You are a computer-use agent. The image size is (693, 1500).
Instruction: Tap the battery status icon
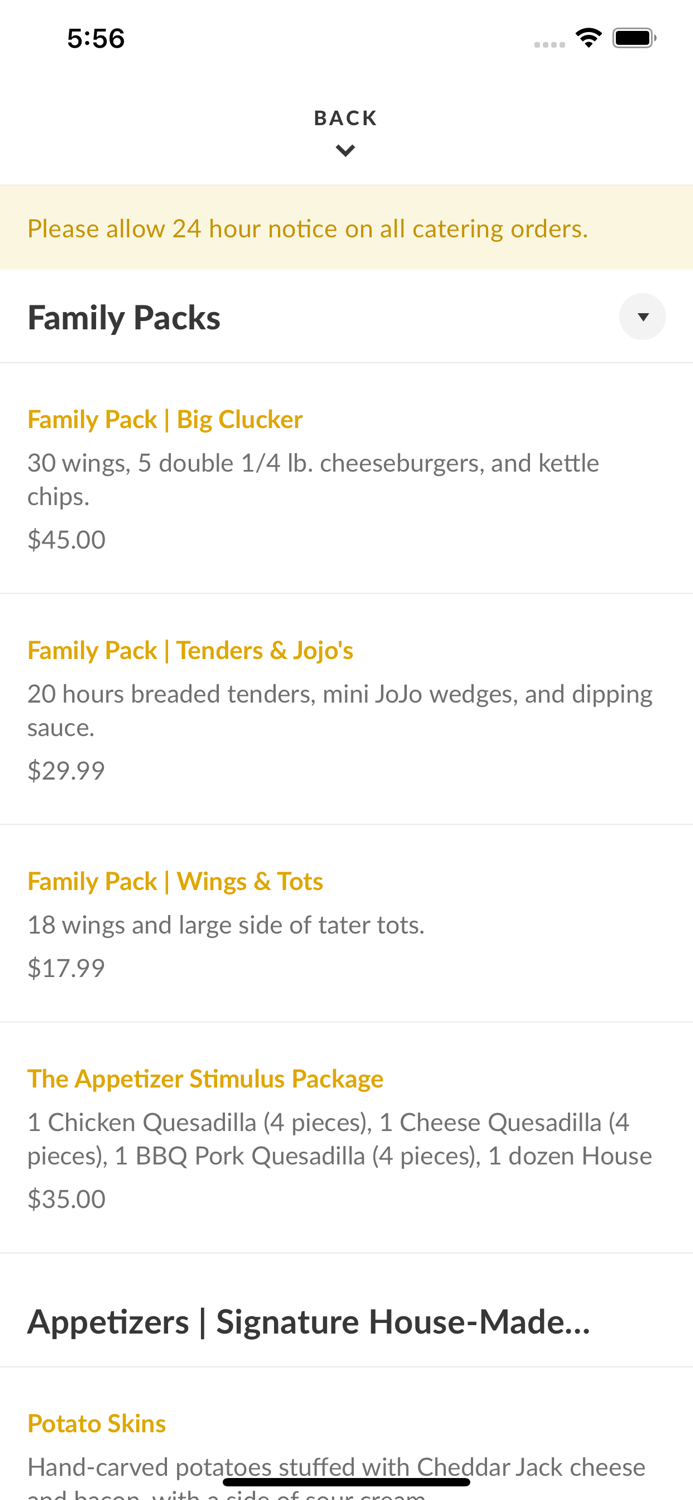(634, 38)
